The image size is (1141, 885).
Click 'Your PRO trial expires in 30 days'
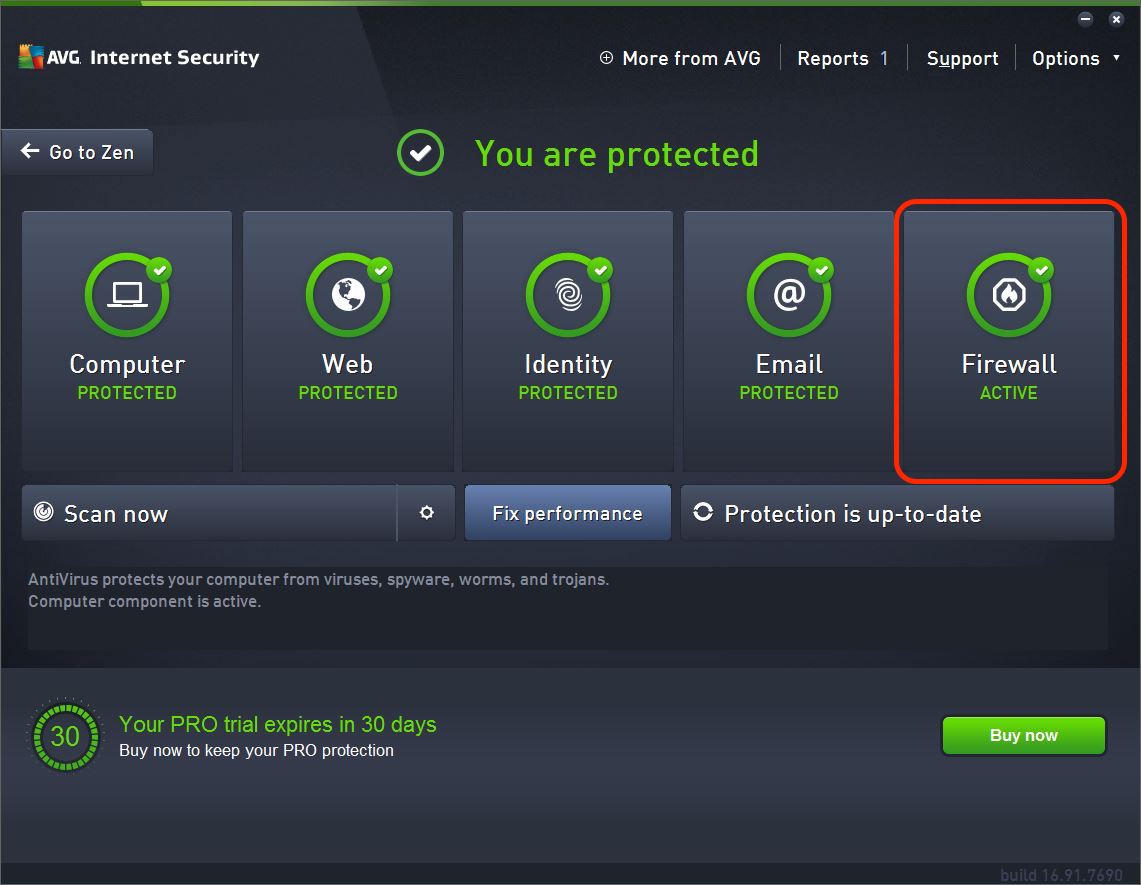(x=277, y=724)
